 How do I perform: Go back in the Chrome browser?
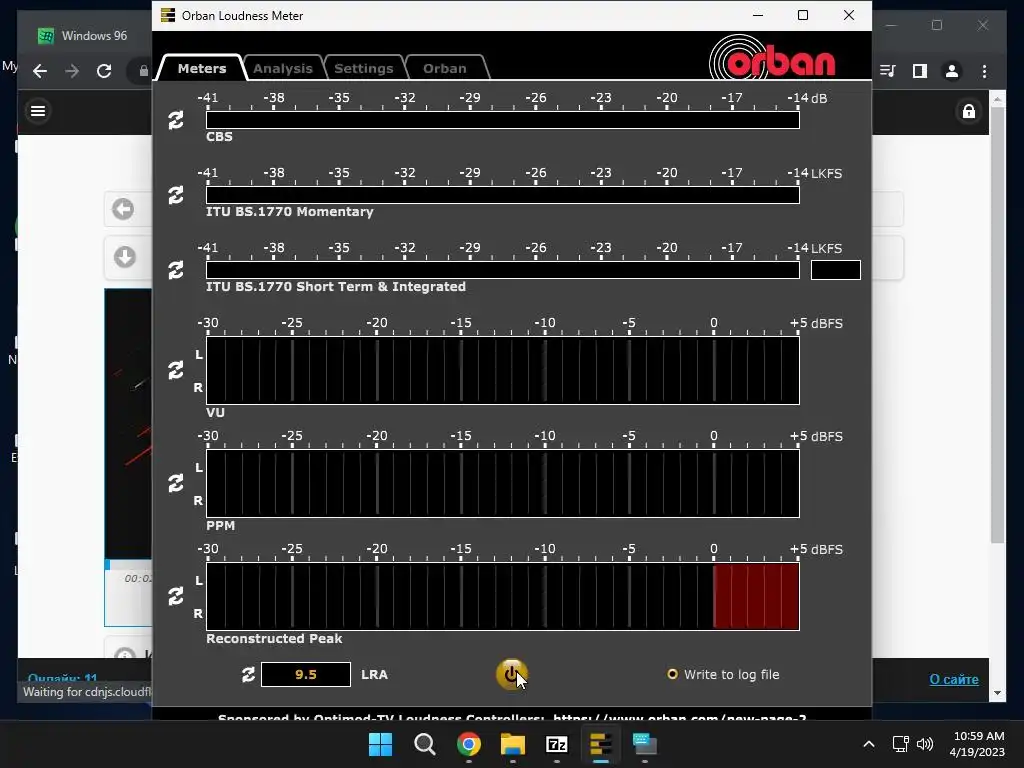coord(40,71)
